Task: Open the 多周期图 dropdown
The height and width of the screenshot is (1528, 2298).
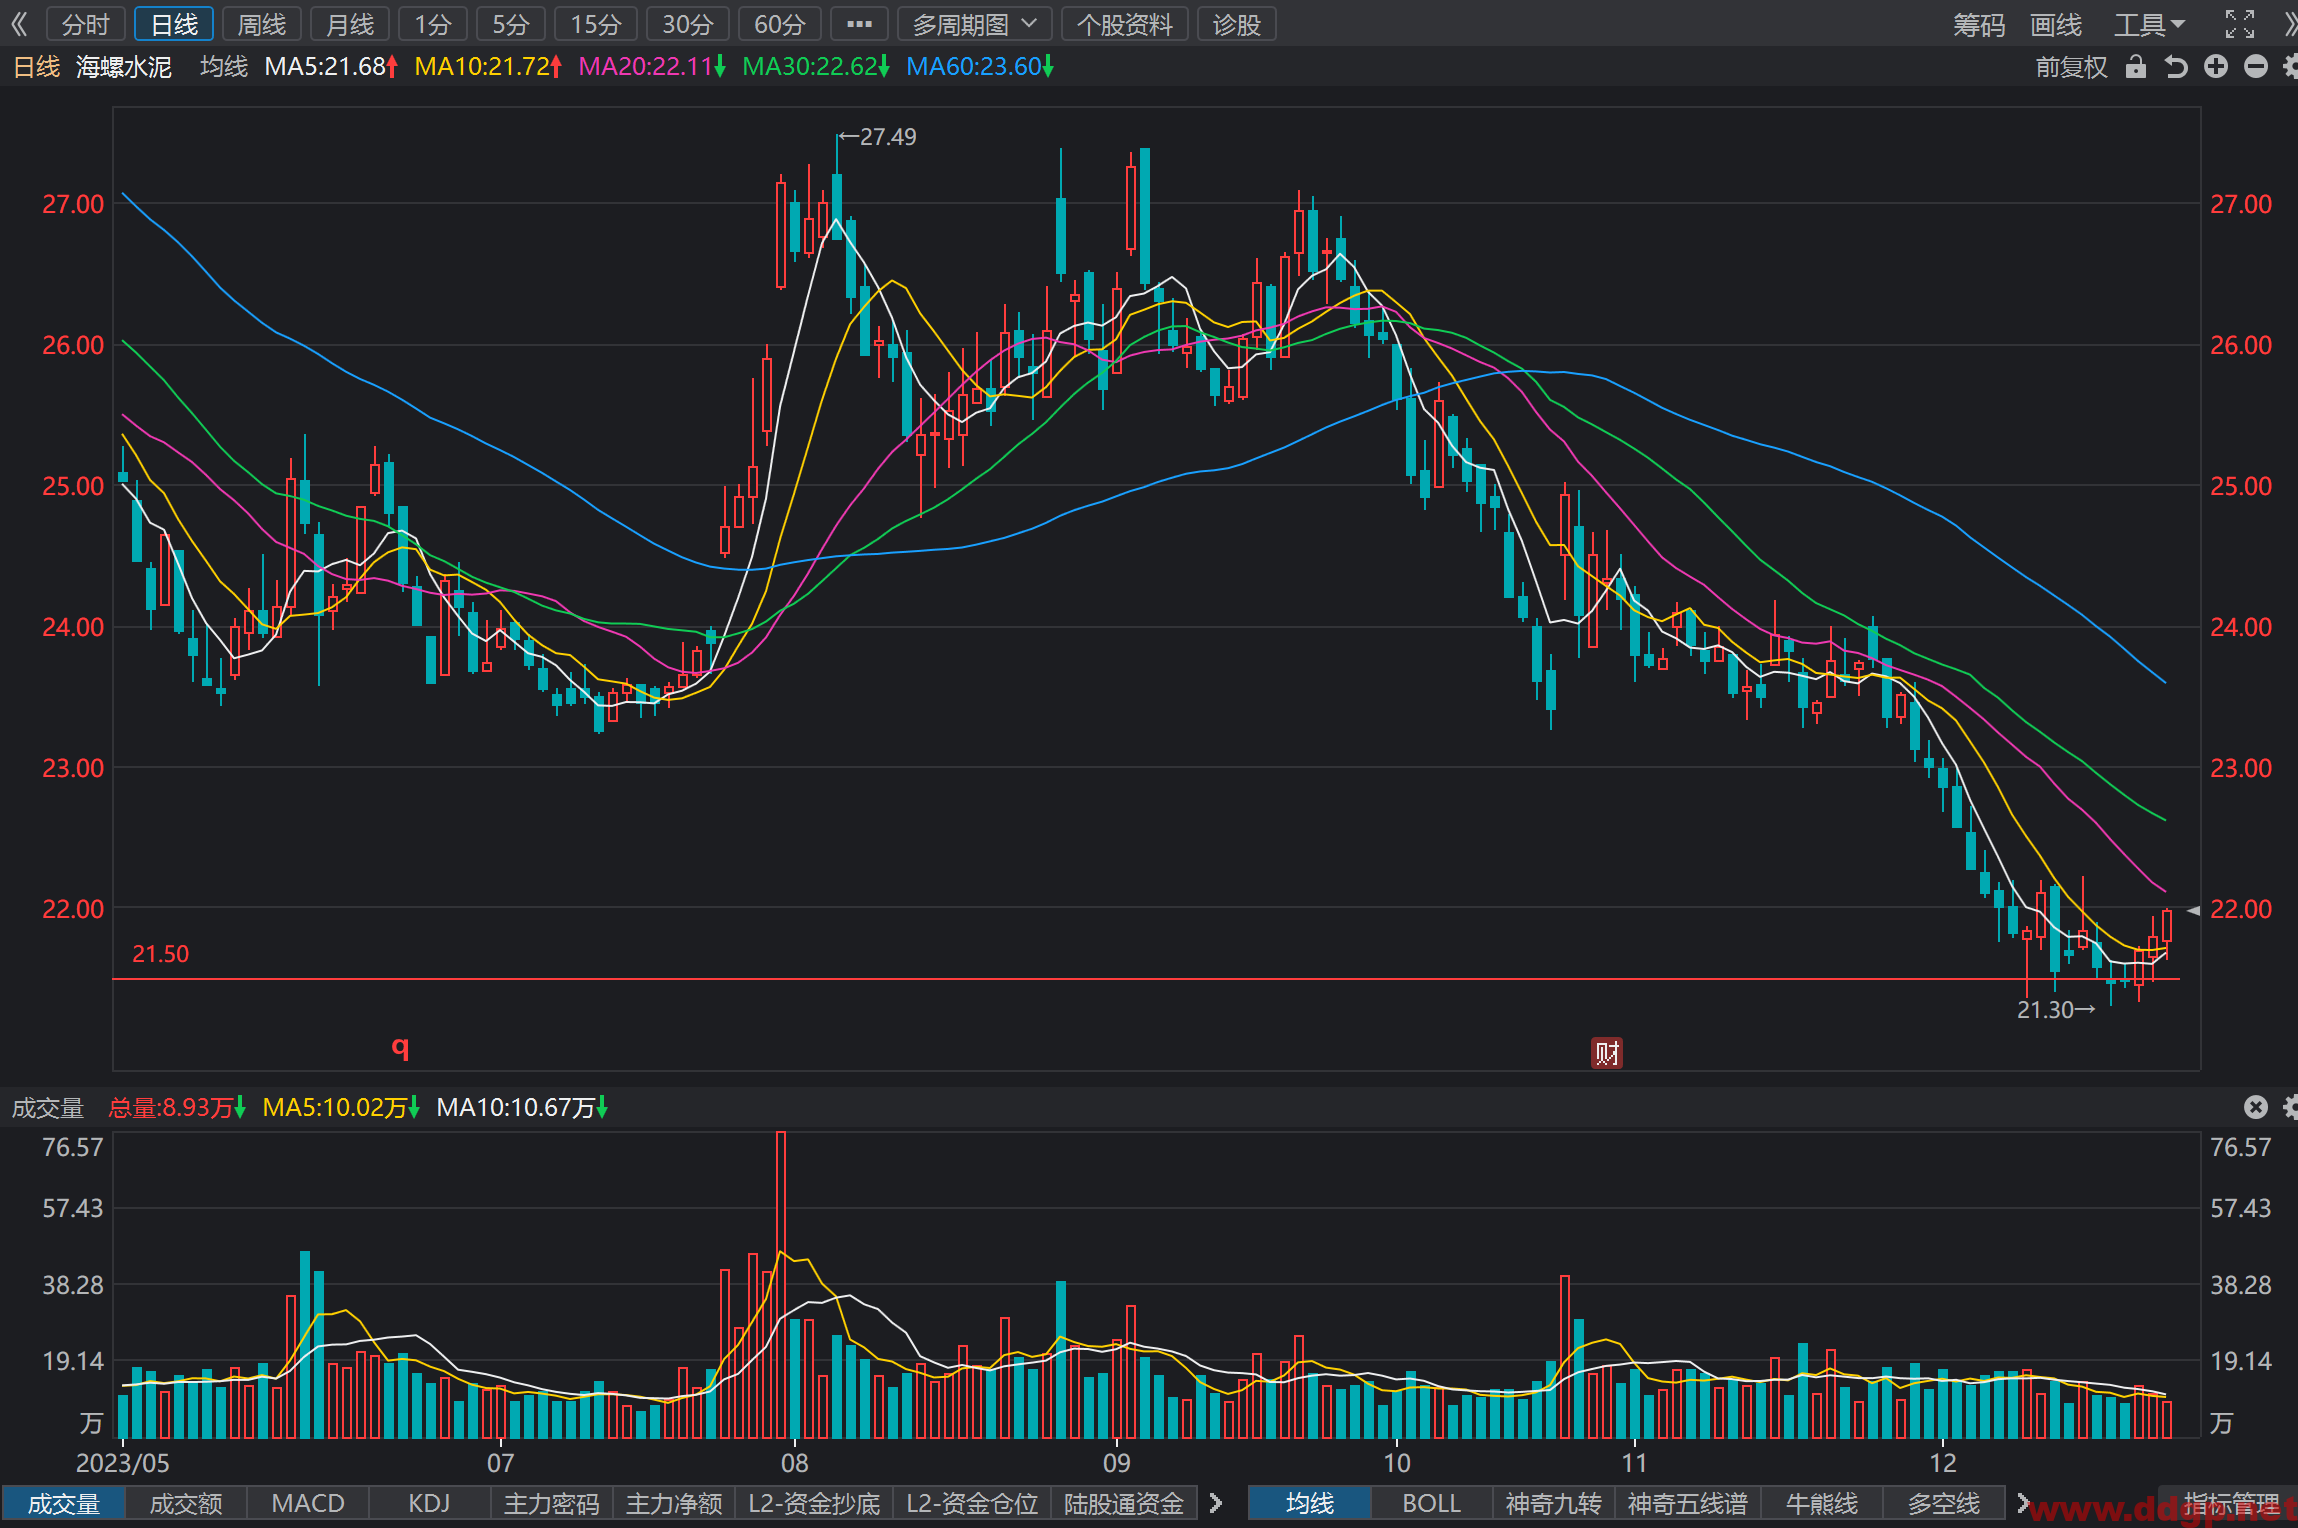Action: tap(975, 24)
